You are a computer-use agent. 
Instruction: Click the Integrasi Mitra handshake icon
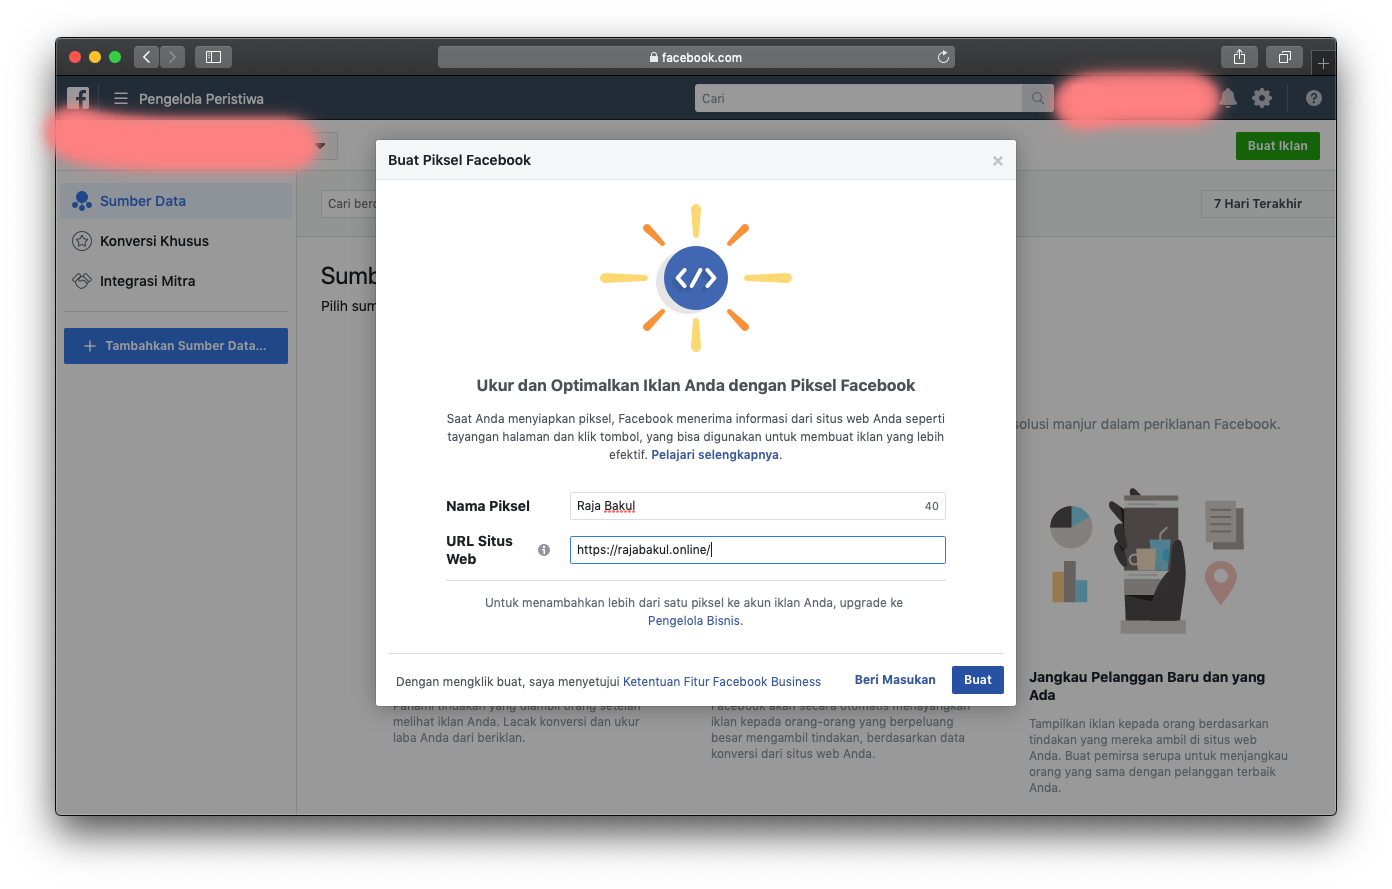[x=82, y=281]
